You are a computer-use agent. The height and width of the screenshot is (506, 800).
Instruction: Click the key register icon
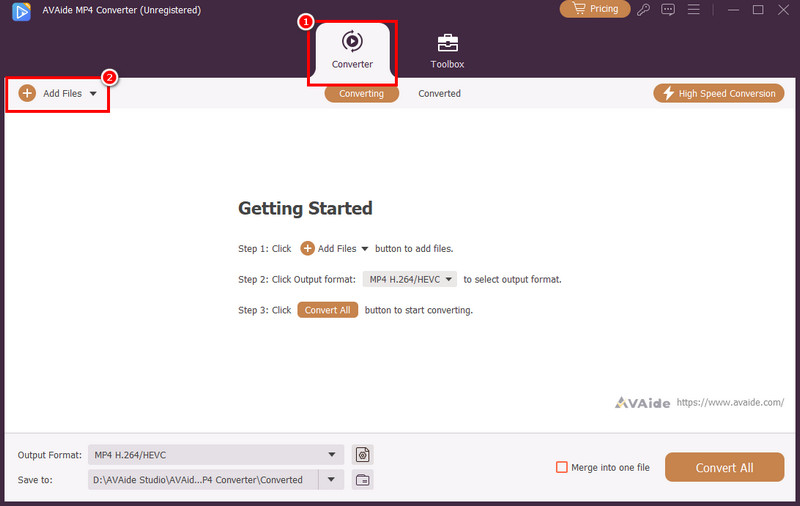pyautogui.click(x=643, y=10)
